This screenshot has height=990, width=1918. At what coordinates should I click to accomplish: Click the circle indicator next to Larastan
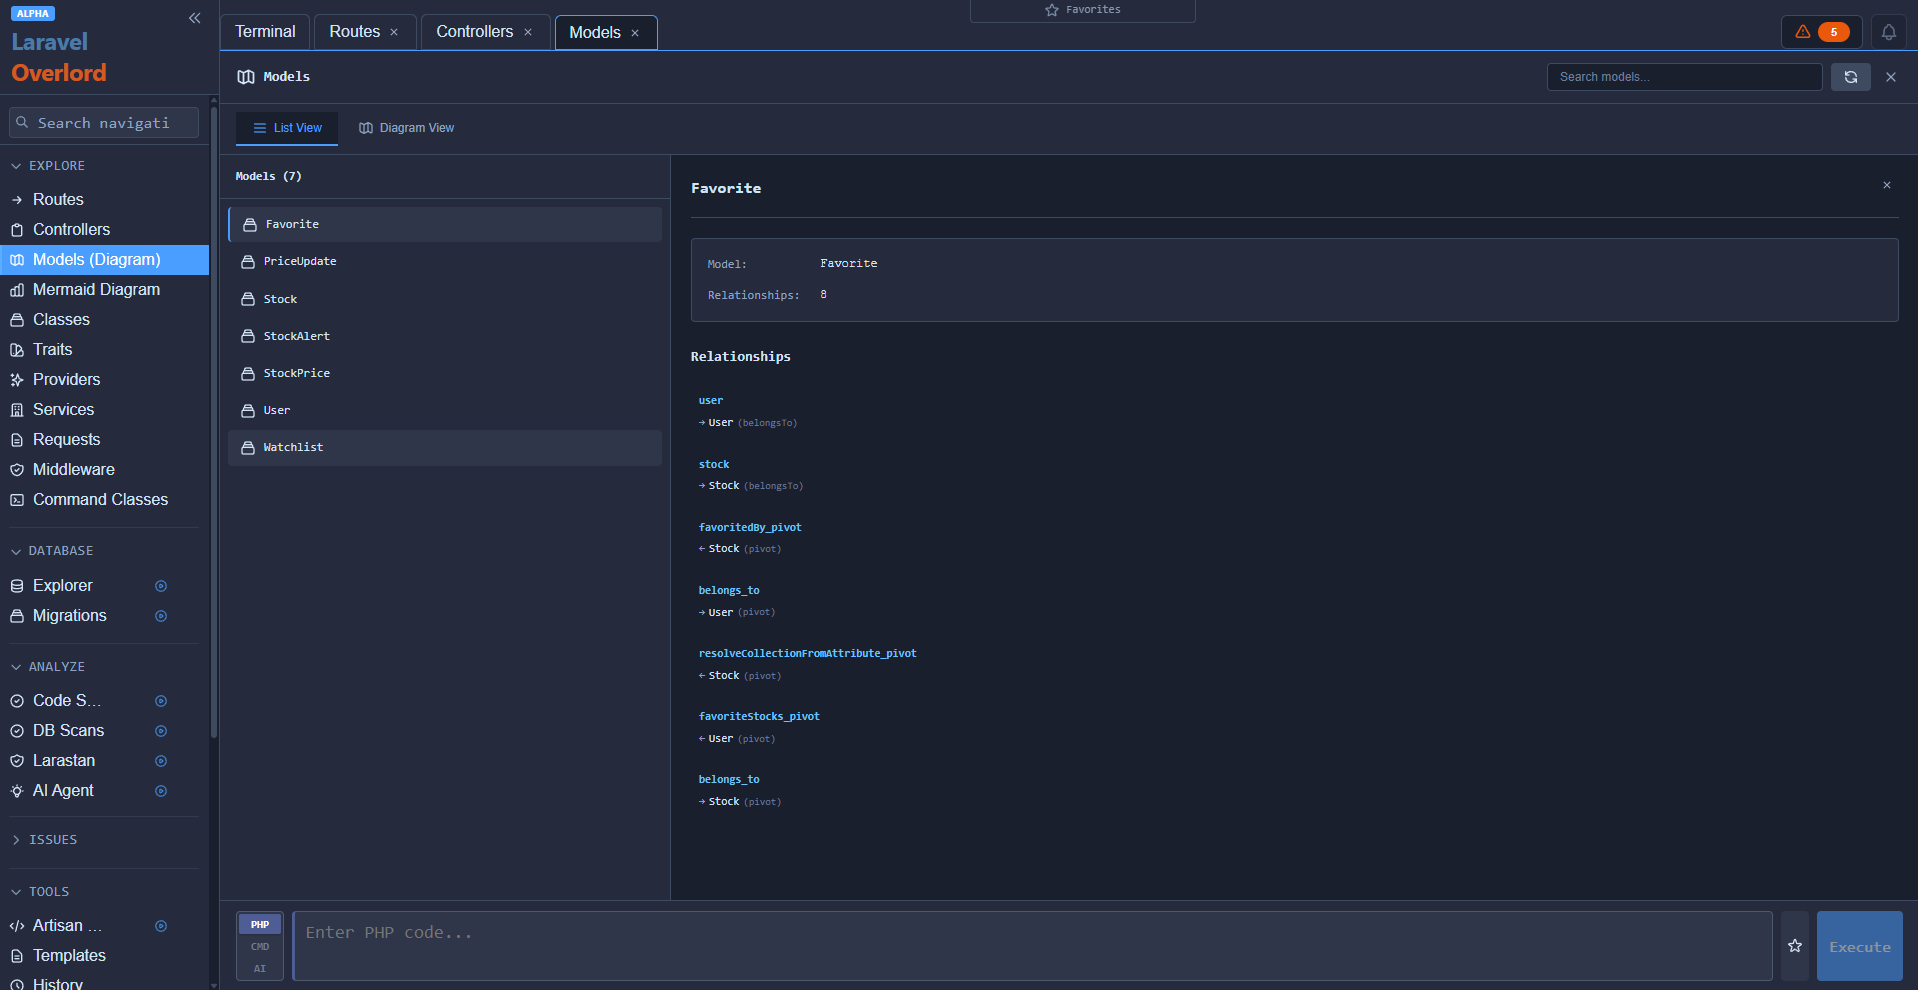[161, 761]
